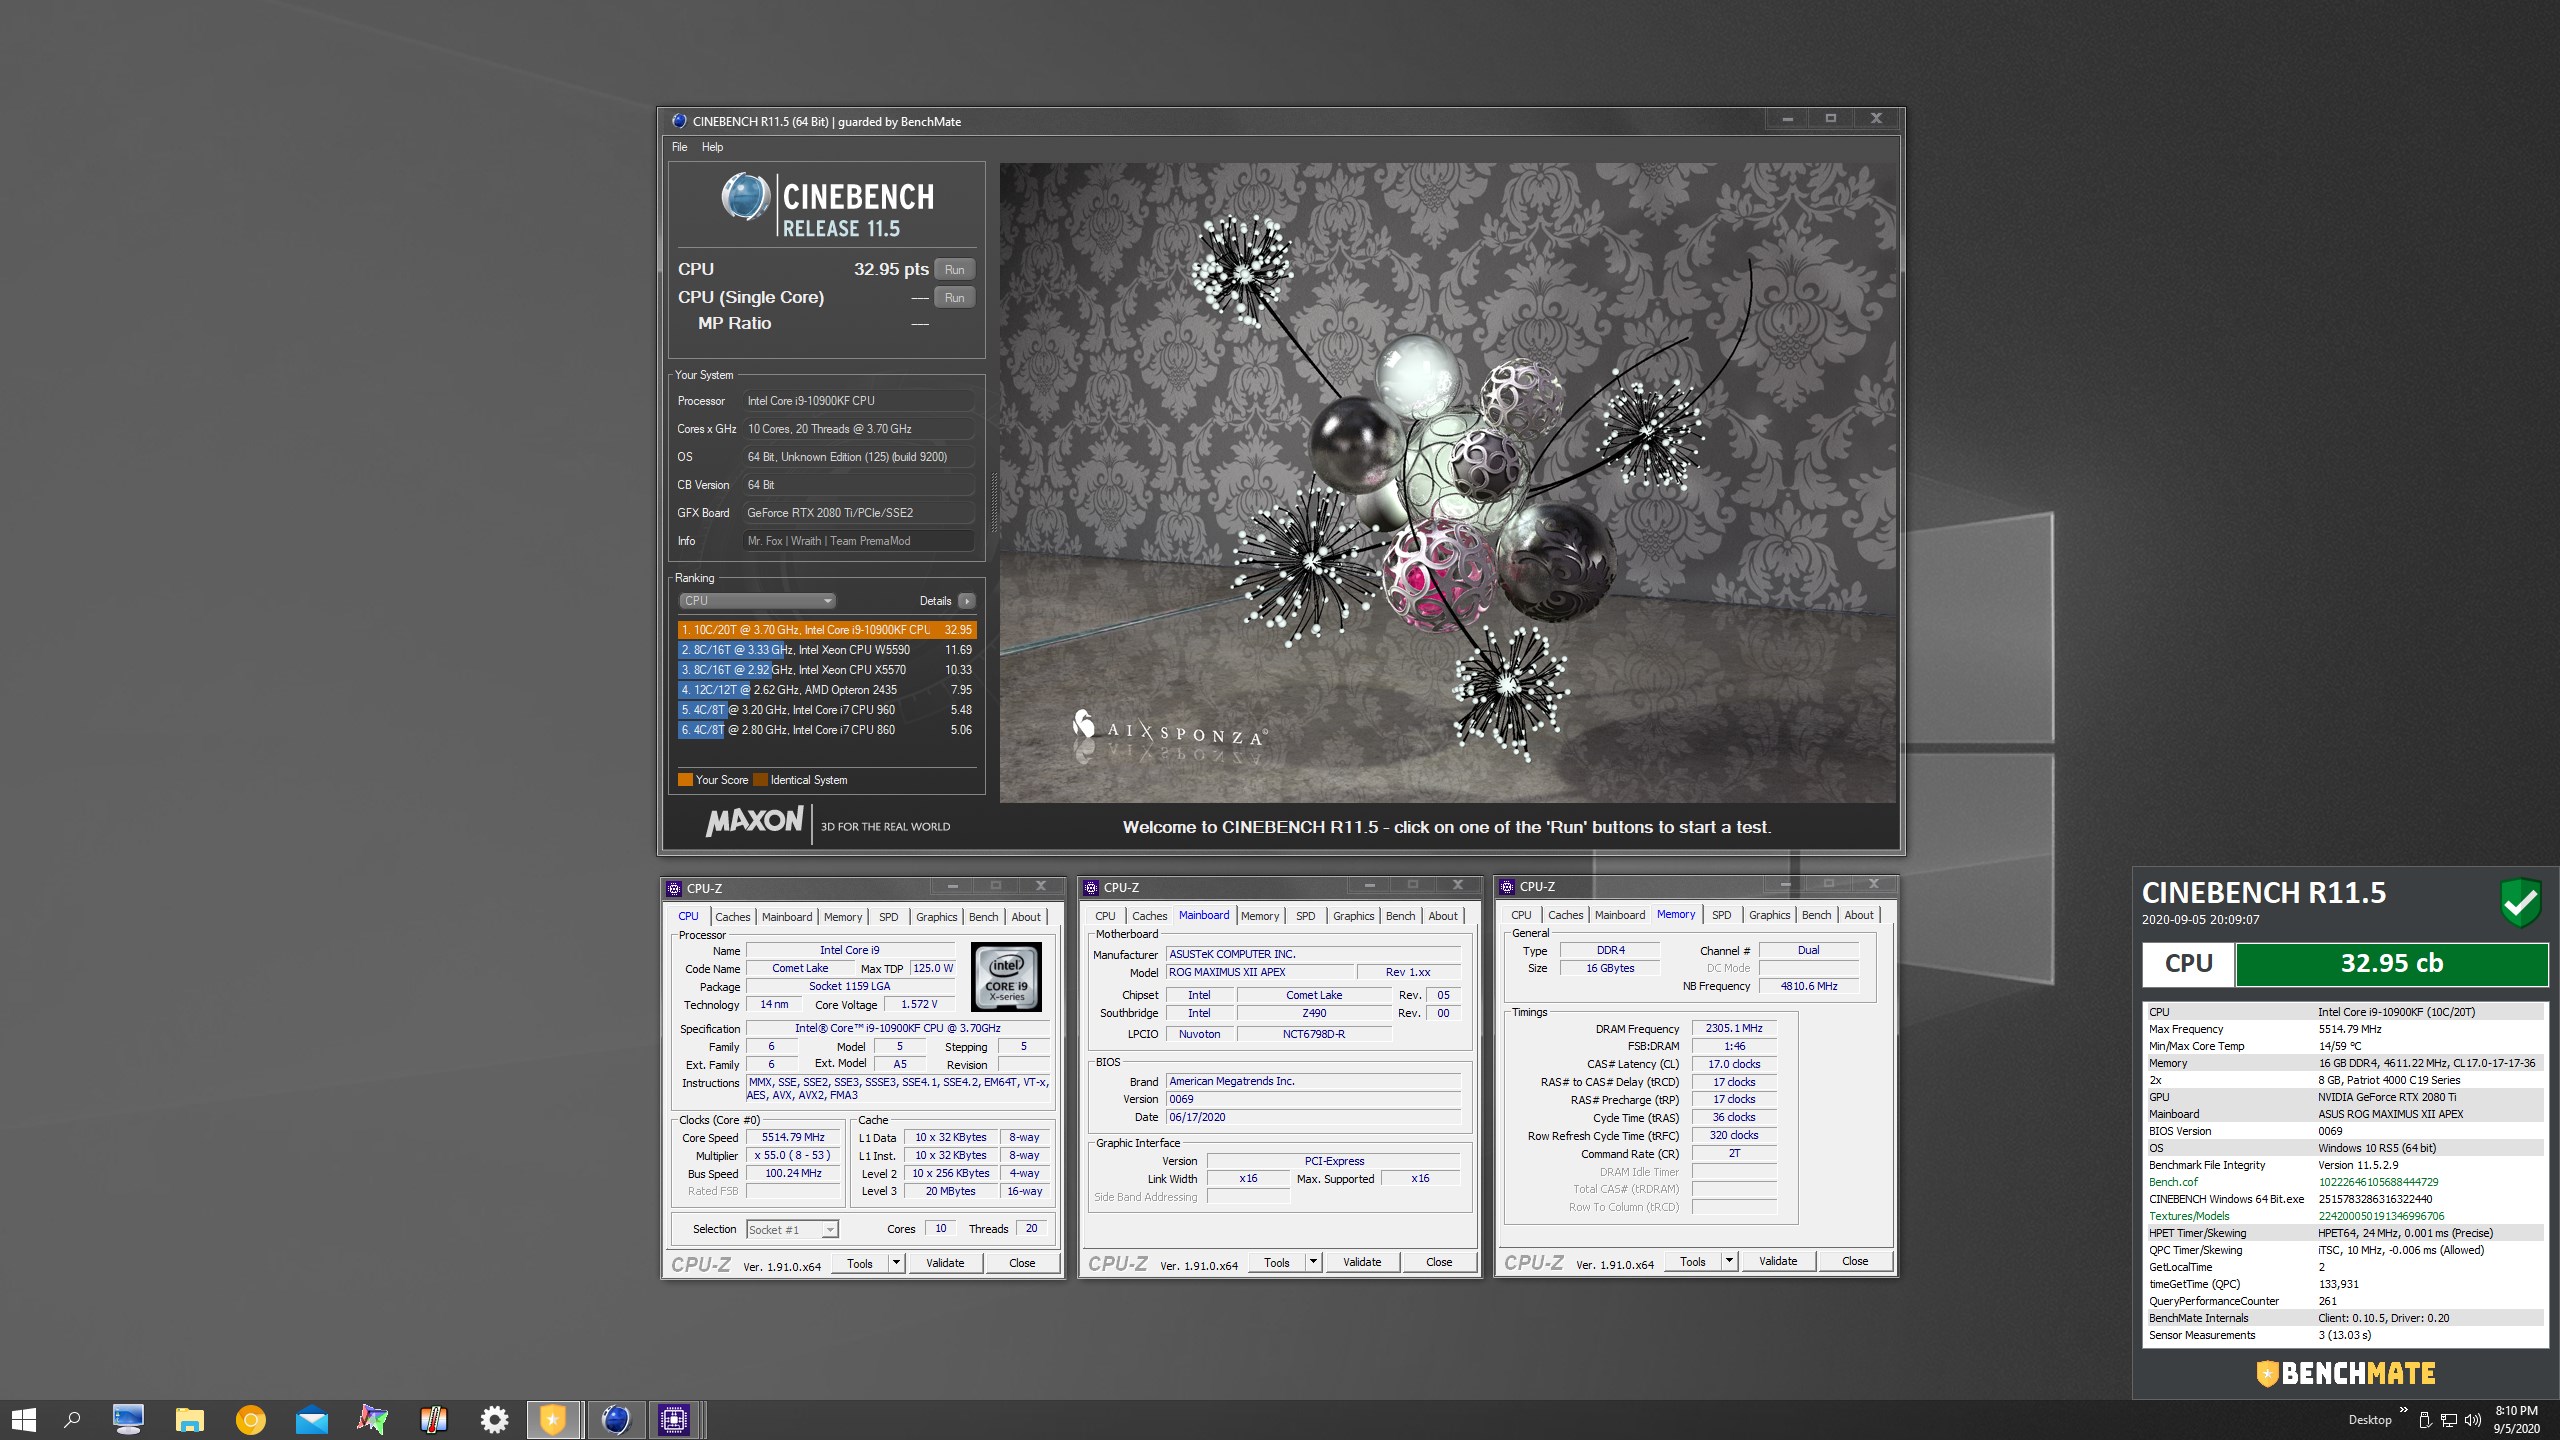This screenshot has height=1440, width=2560.
Task: Click the Your Score orange legend swatch
Action: [685, 780]
